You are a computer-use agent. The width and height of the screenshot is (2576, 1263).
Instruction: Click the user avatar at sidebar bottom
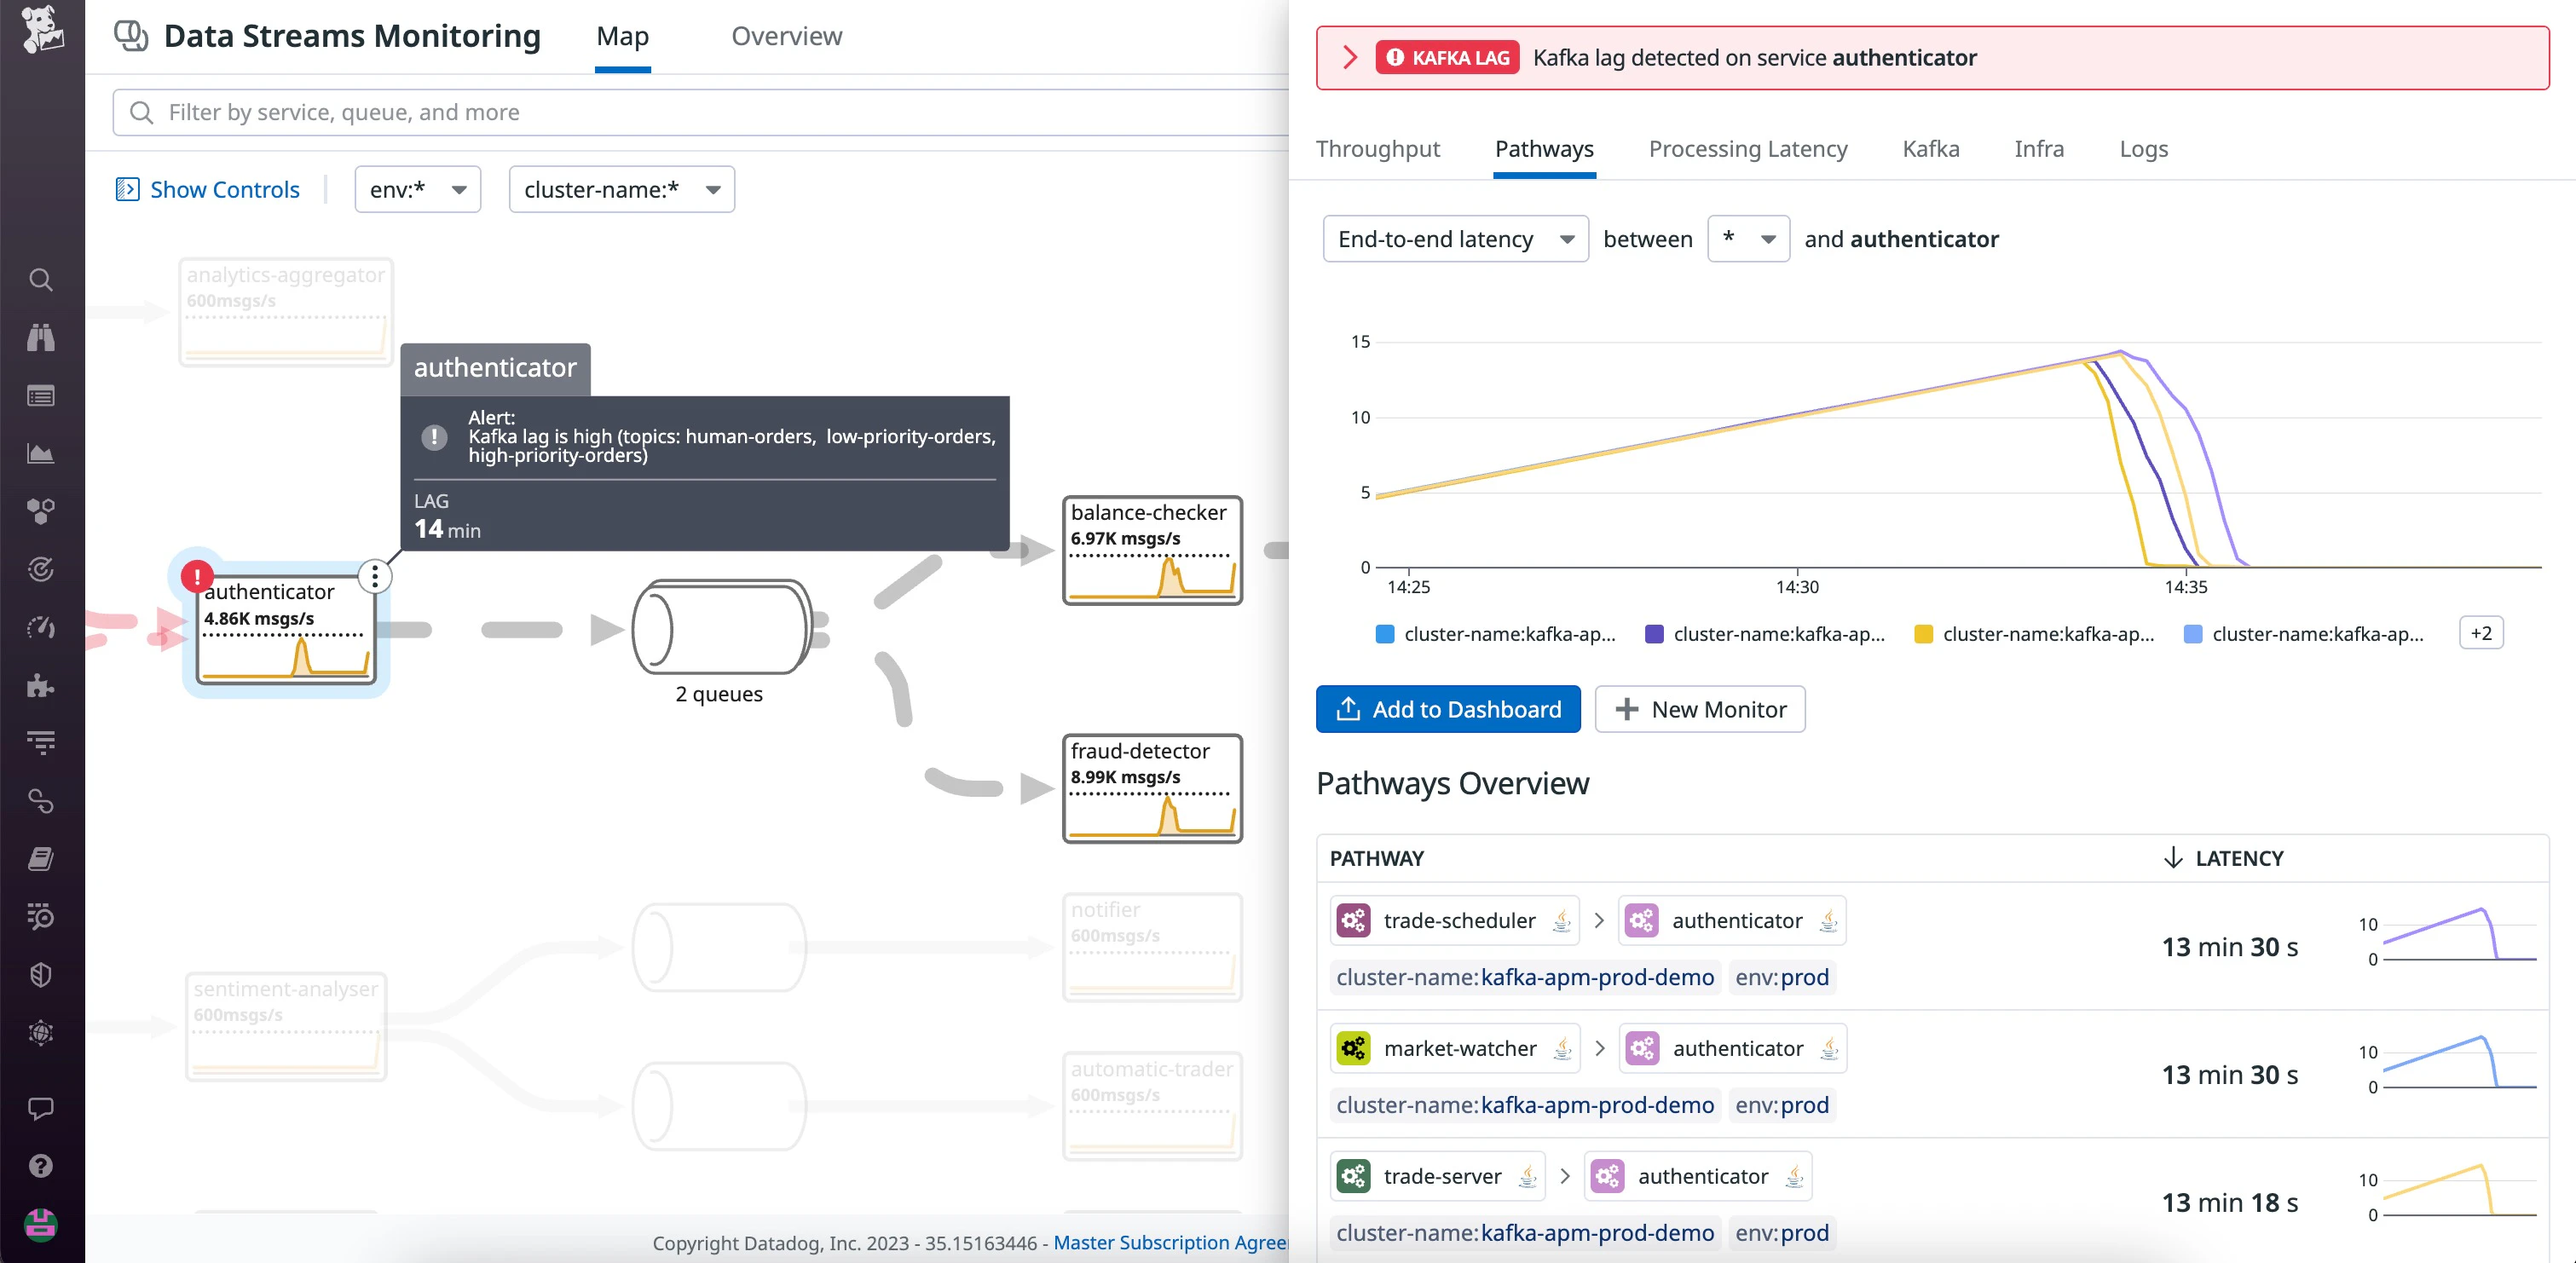[41, 1225]
